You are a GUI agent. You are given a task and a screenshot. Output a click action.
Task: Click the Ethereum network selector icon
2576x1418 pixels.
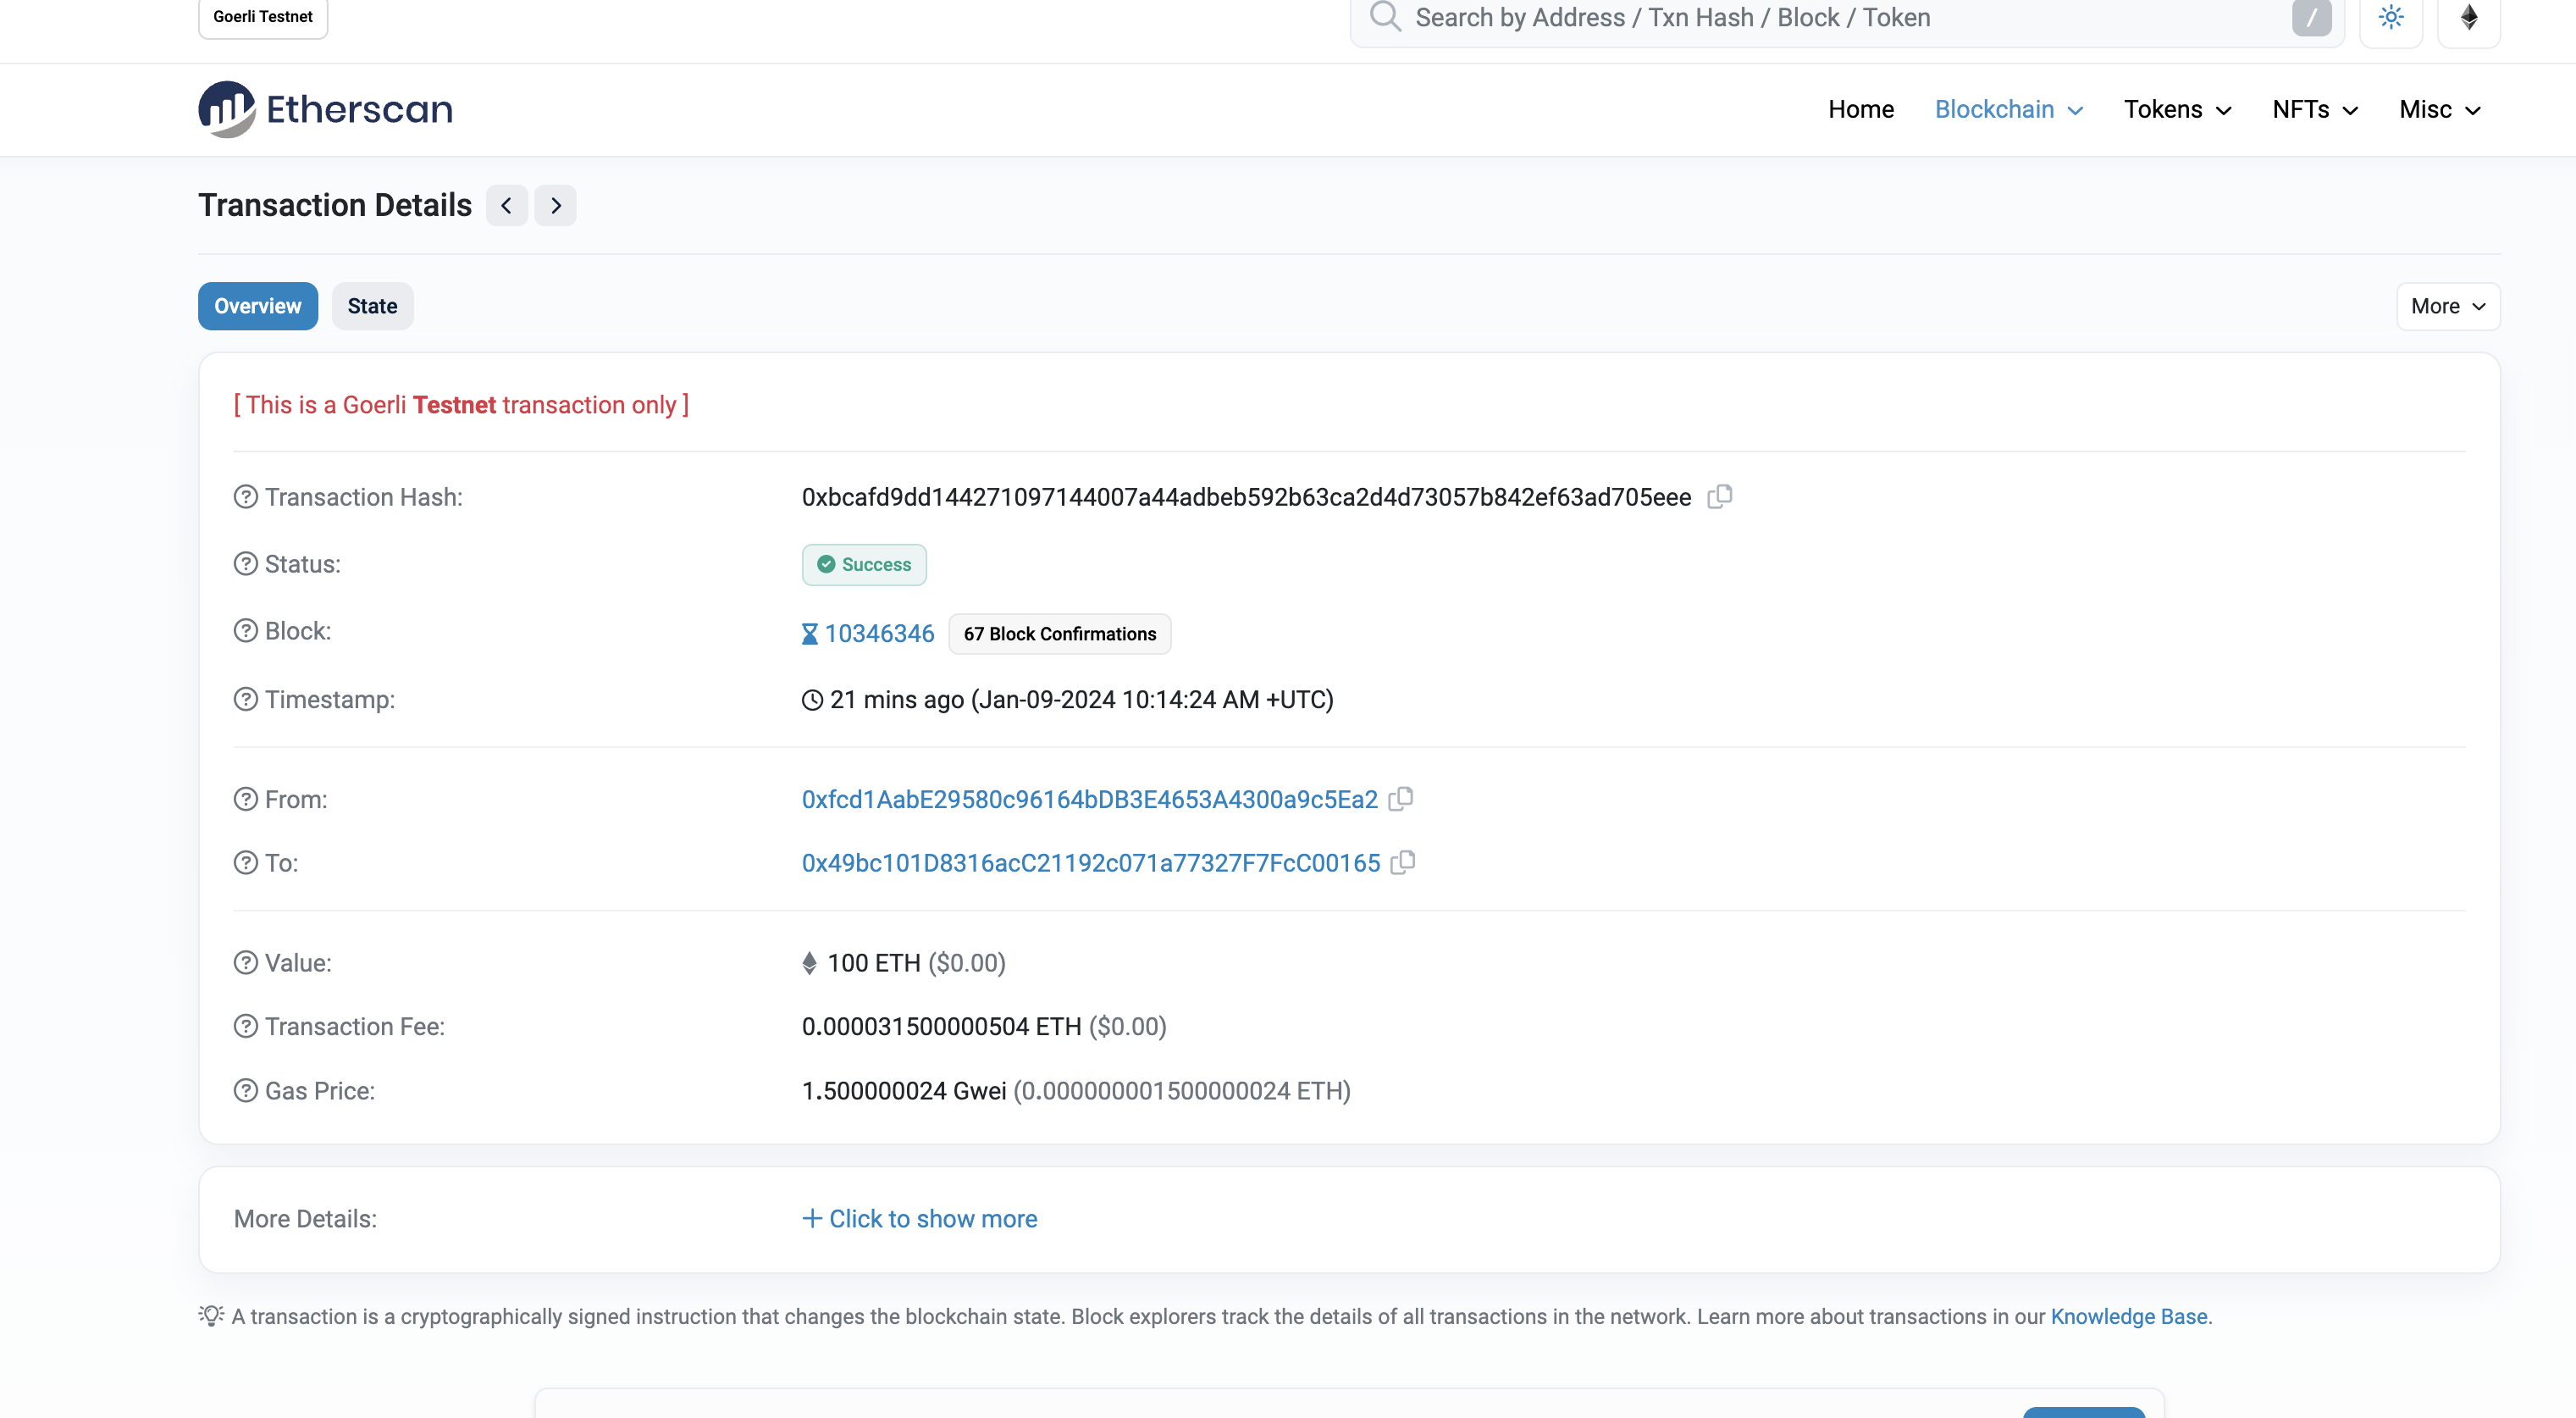click(2468, 18)
